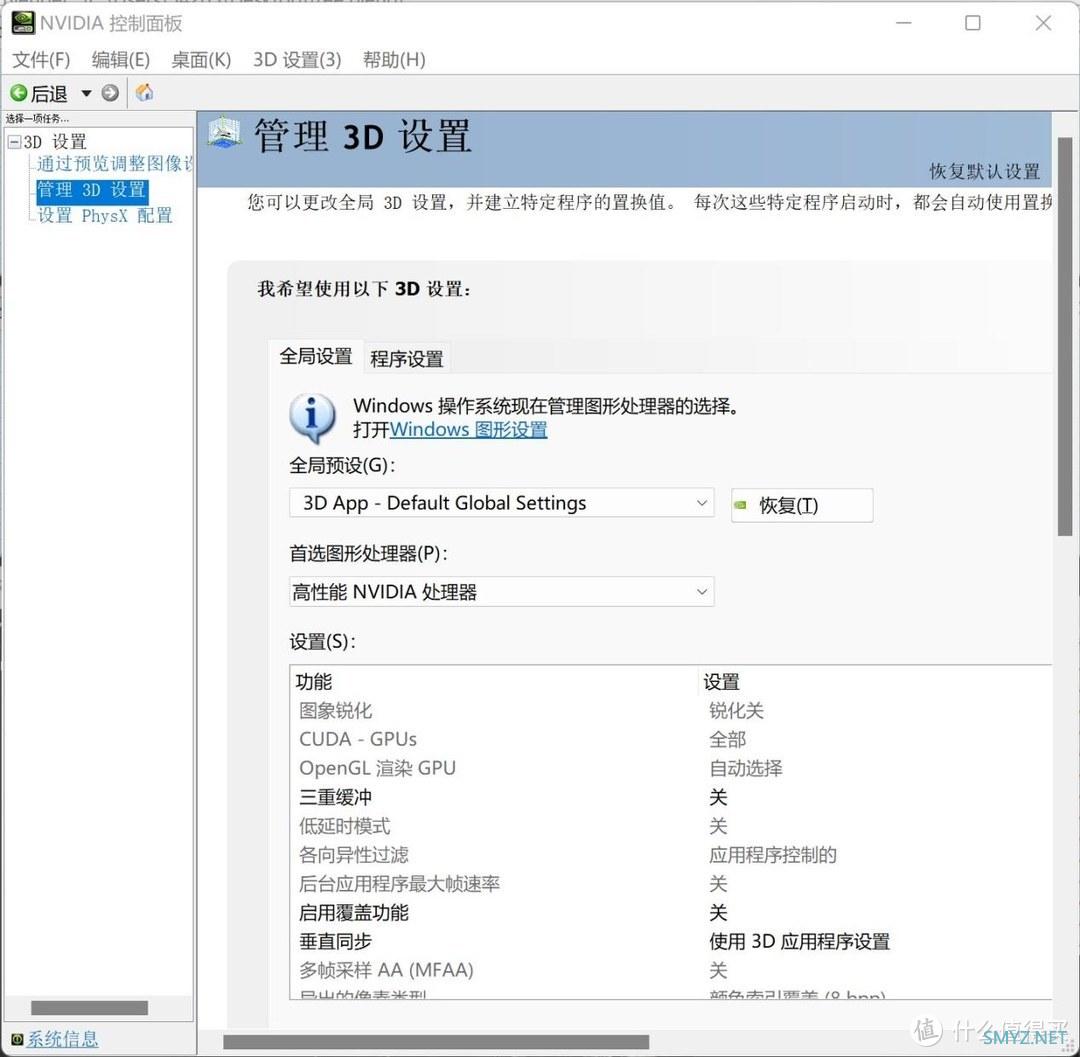The image size is (1080, 1057).
Task: Select the 垂直同步 setting row
Action: (x=671, y=942)
